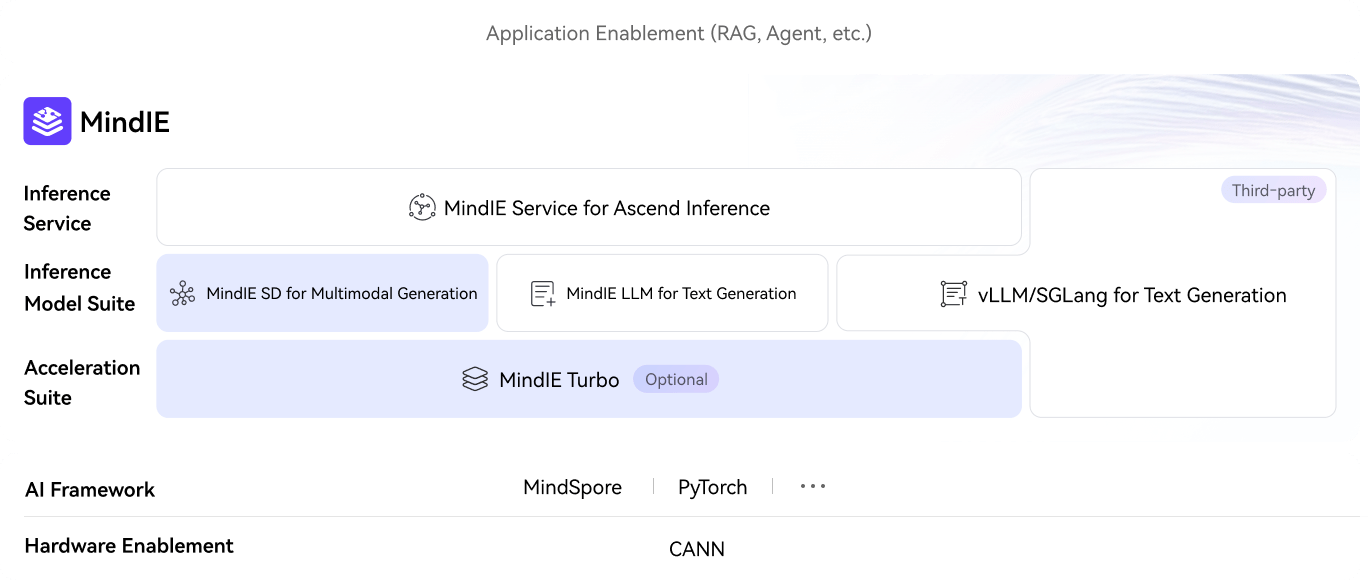The height and width of the screenshot is (580, 1368).
Task: Click the MindIE Service network icon
Action: tap(422, 208)
